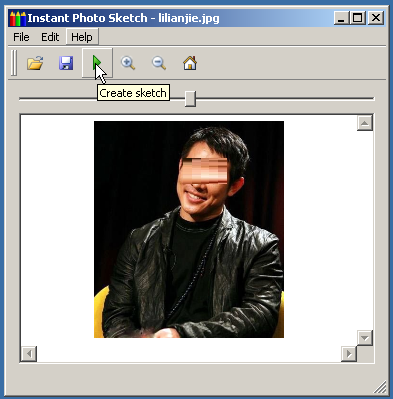Image resolution: width=393 pixels, height=399 pixels.
Task: Open the Help menu
Action: coord(82,37)
